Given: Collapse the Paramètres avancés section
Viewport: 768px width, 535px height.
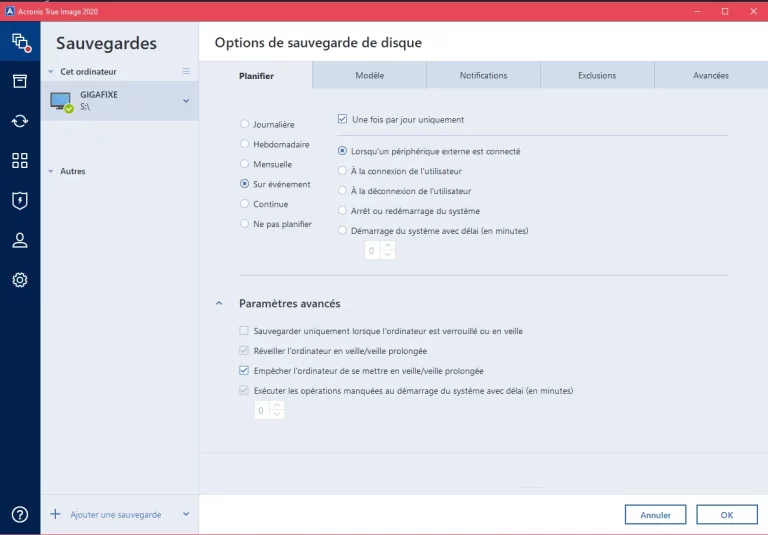Looking at the screenshot, I should click(x=219, y=304).
